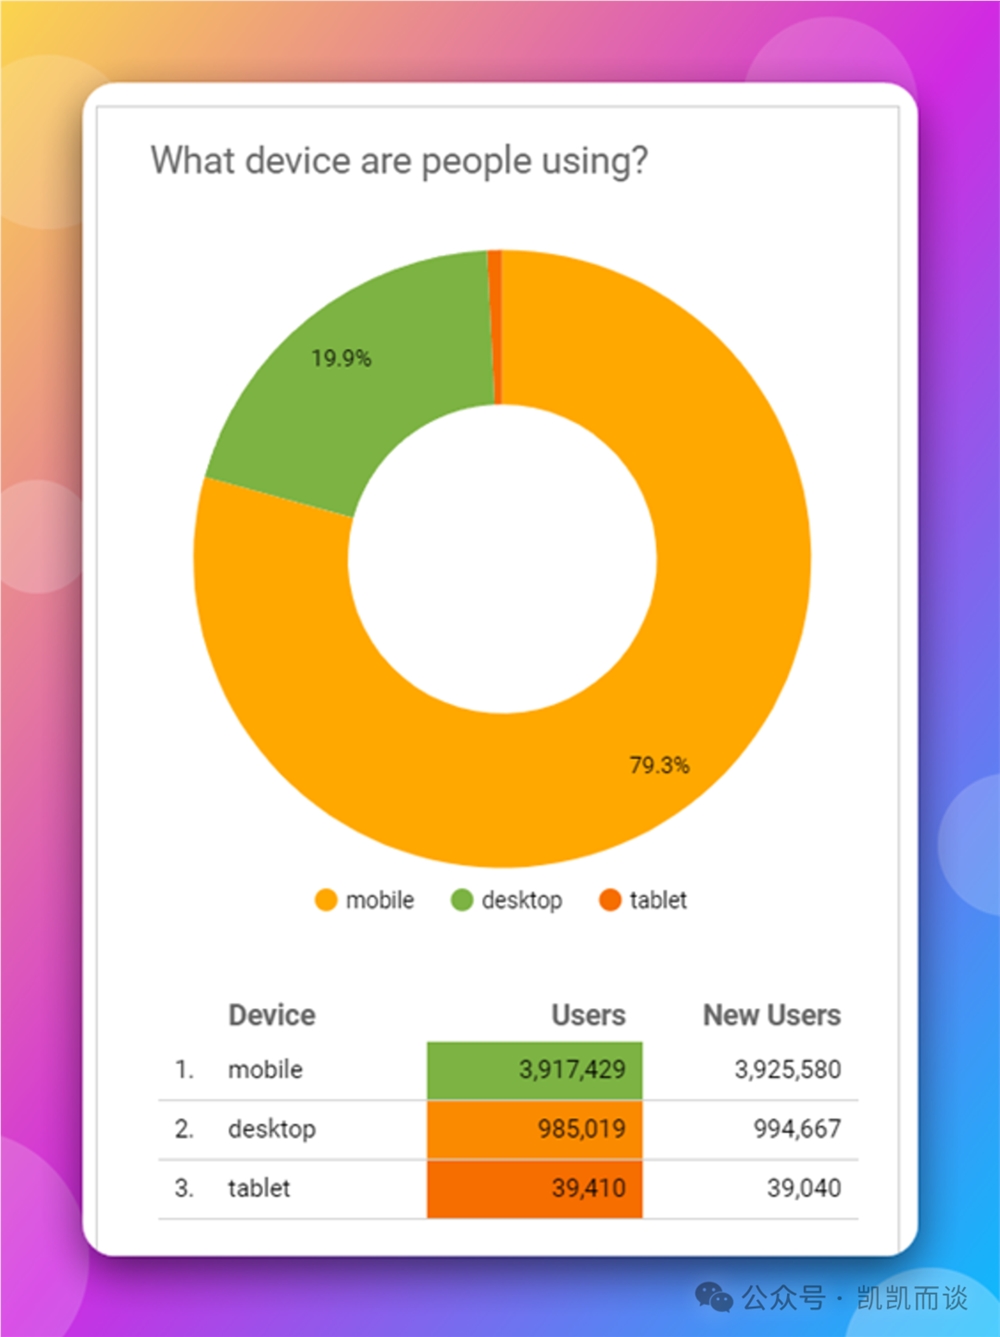Click the 39,410 users cell
Image resolution: width=1000 pixels, height=1337 pixels.
coord(535,1189)
